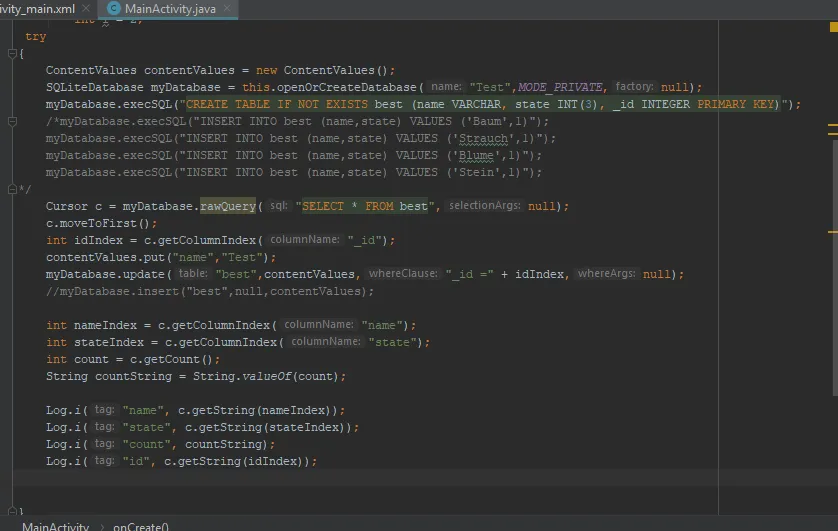This screenshot has height=531, width=838.
Task: Collapse the try block fold marker
Action: 12,52
